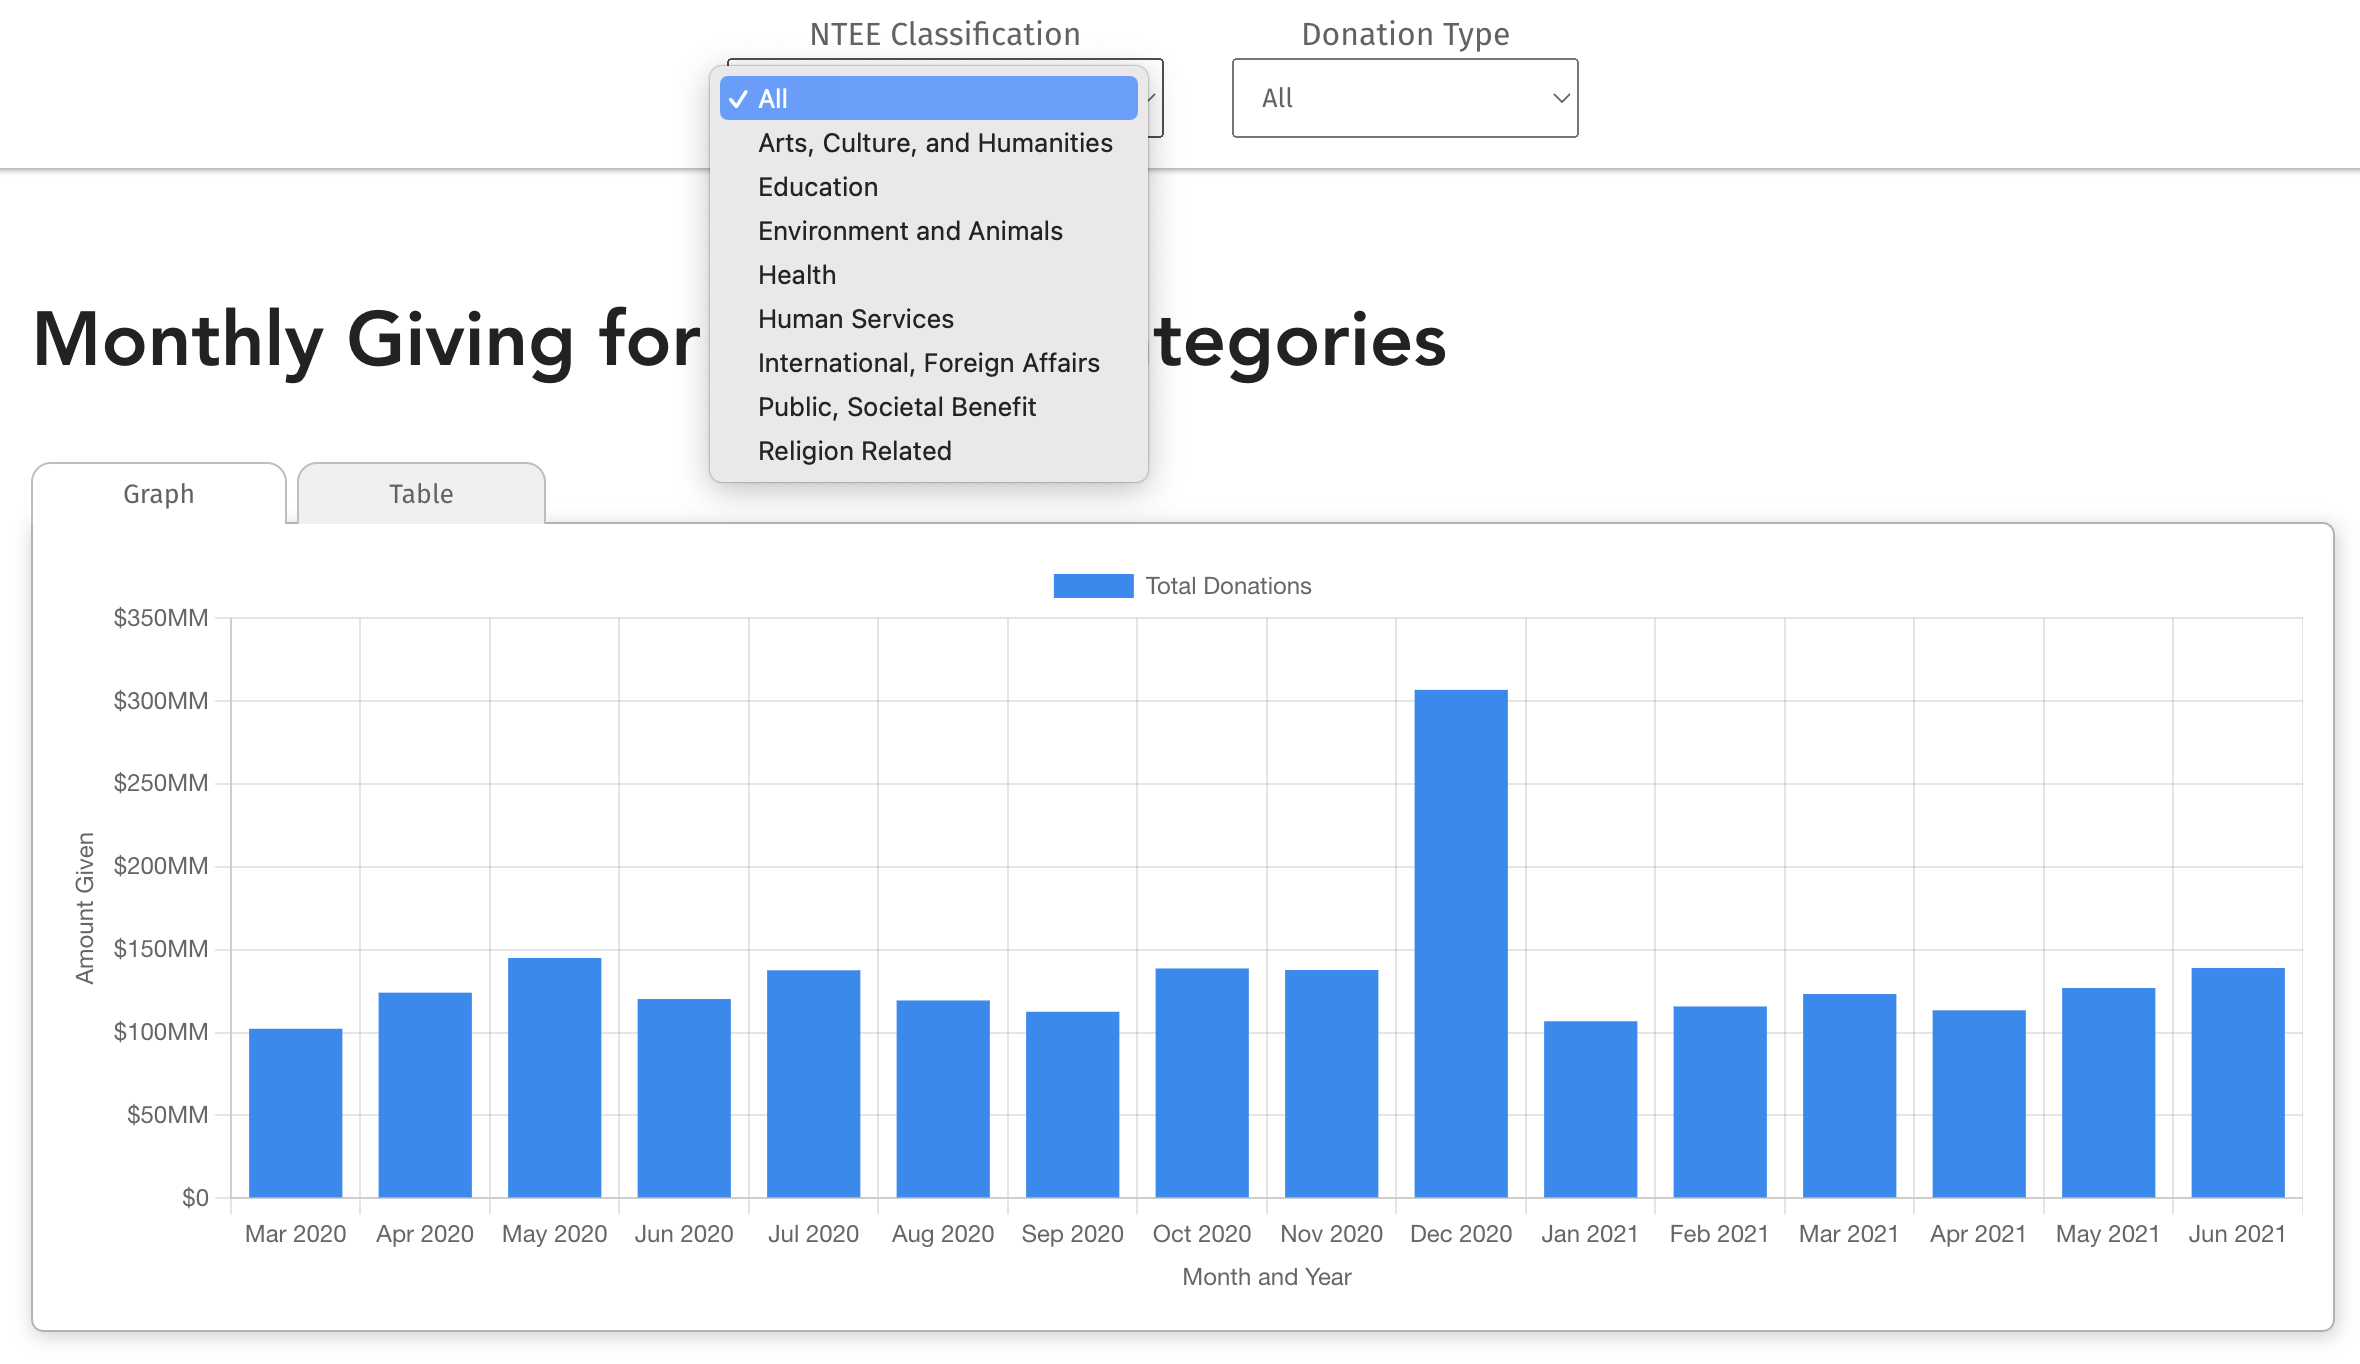Image resolution: width=2360 pixels, height=1364 pixels.
Task: Expand the NTEE Classification dropdown
Action: 946,97
